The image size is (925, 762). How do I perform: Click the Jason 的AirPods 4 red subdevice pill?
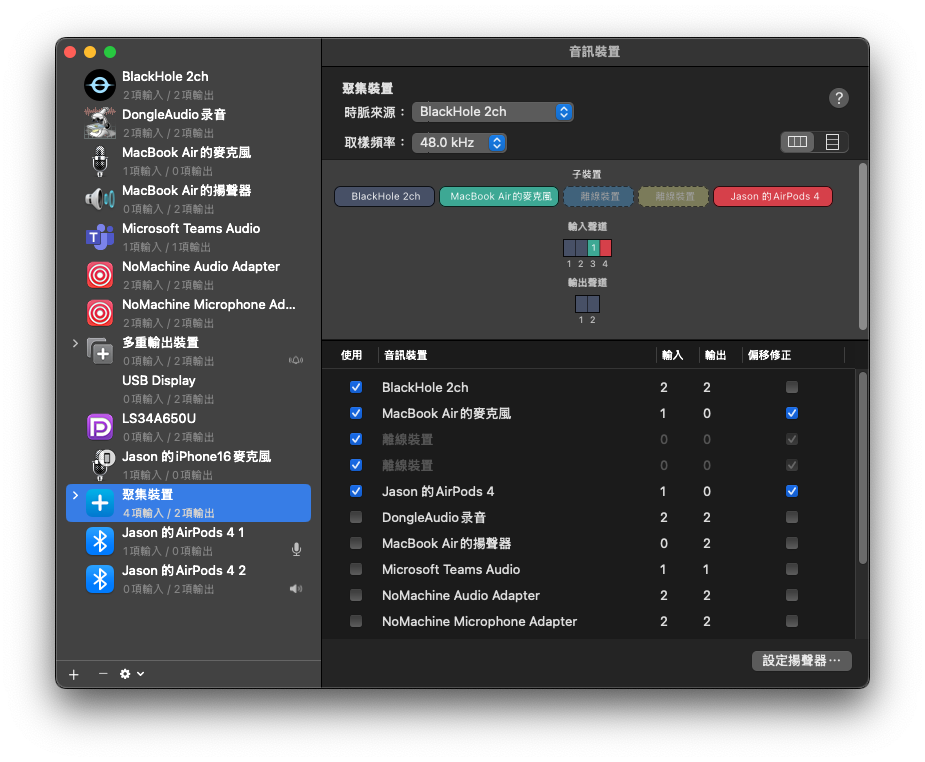coord(773,196)
